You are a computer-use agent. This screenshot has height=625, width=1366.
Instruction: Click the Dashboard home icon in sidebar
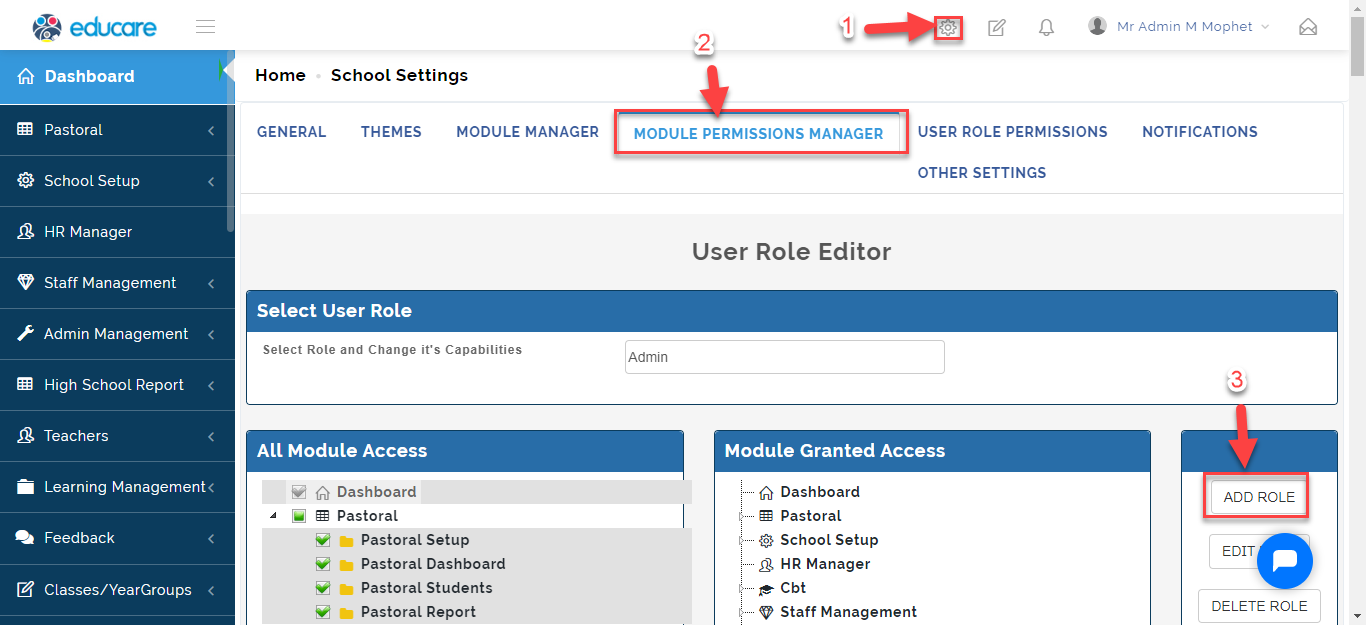click(26, 76)
